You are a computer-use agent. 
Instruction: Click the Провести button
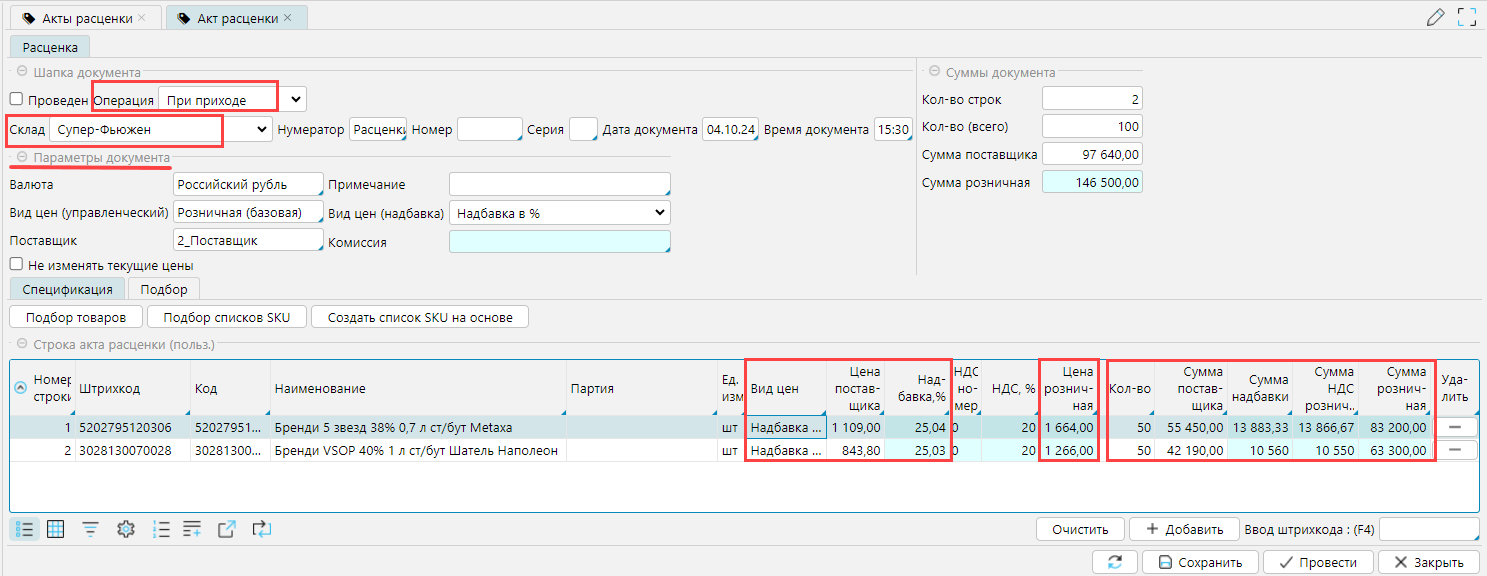coord(1318,562)
